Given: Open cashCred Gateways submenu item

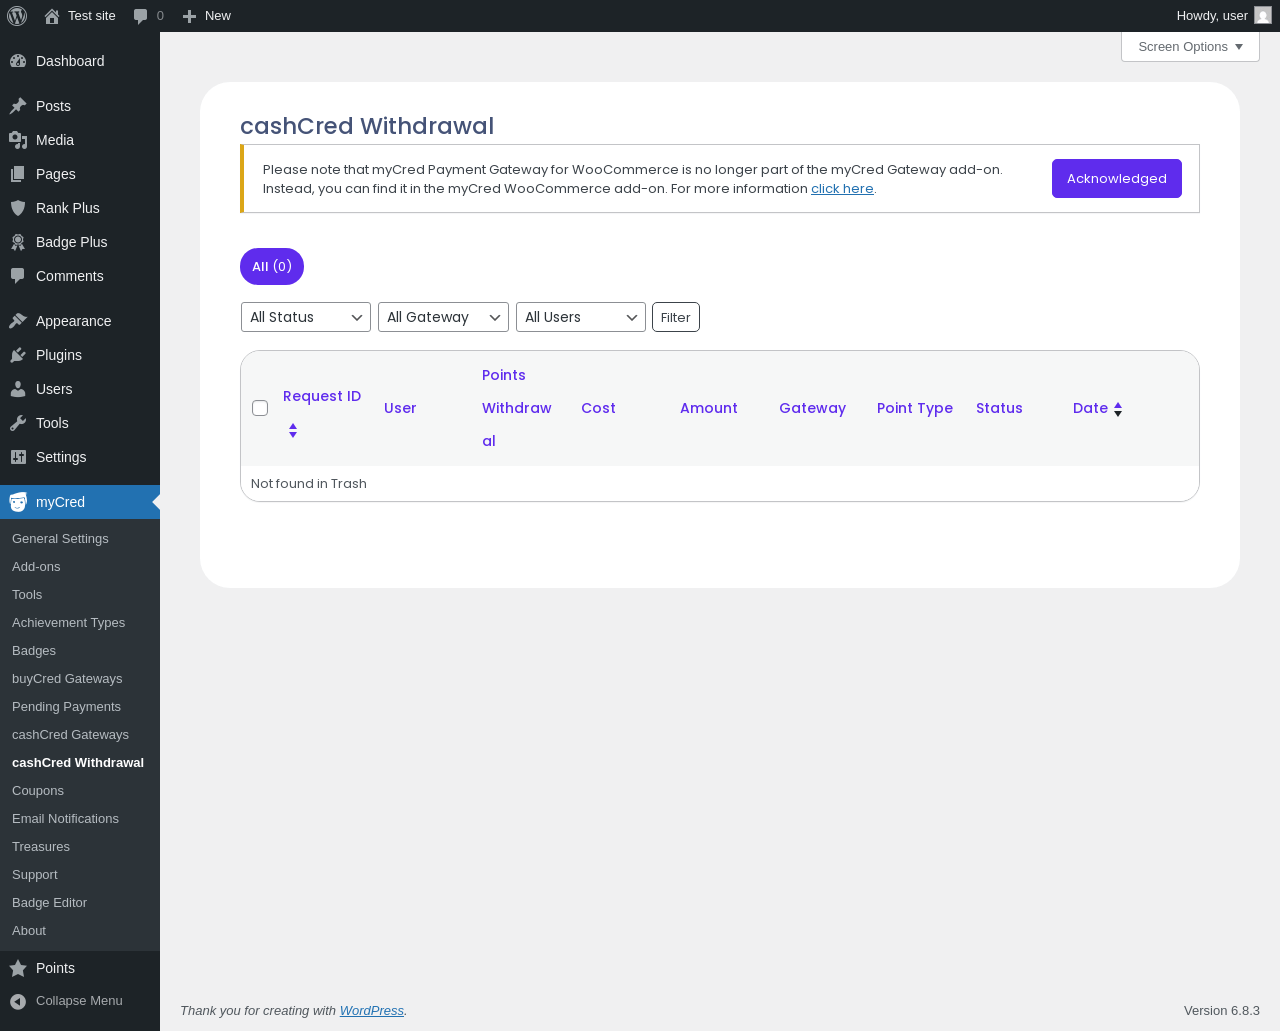Looking at the screenshot, I should pos(70,734).
